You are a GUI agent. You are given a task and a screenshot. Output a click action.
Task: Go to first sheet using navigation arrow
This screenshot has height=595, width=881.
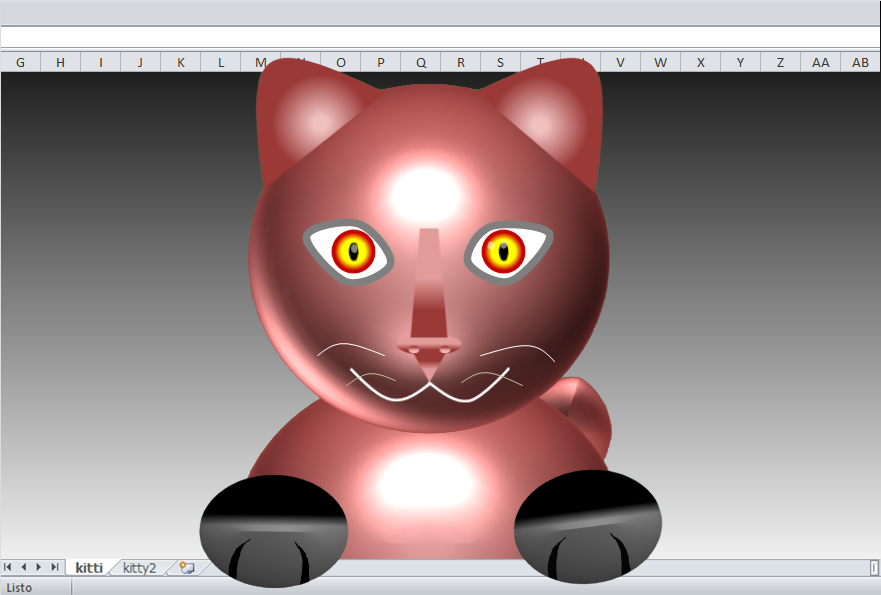pos(8,567)
